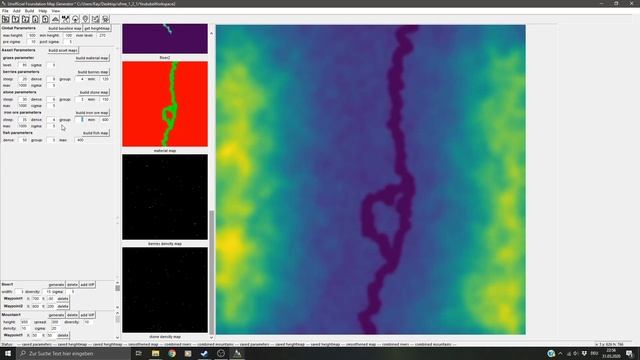This screenshot has height=360, width=640.
Task: Click the build berries map button
Action: tap(93, 72)
